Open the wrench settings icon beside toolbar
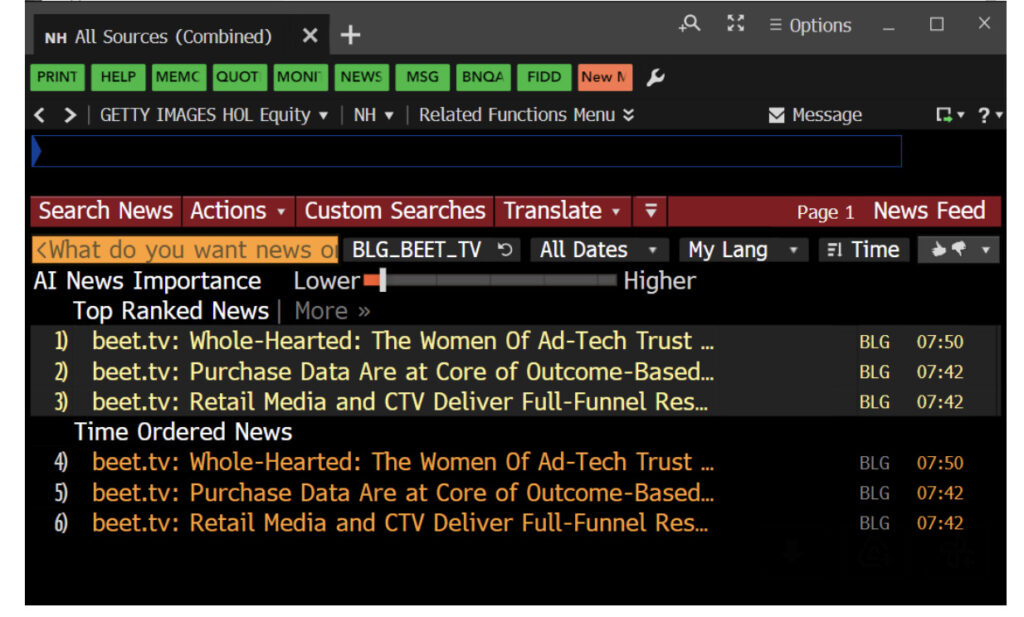 point(655,77)
